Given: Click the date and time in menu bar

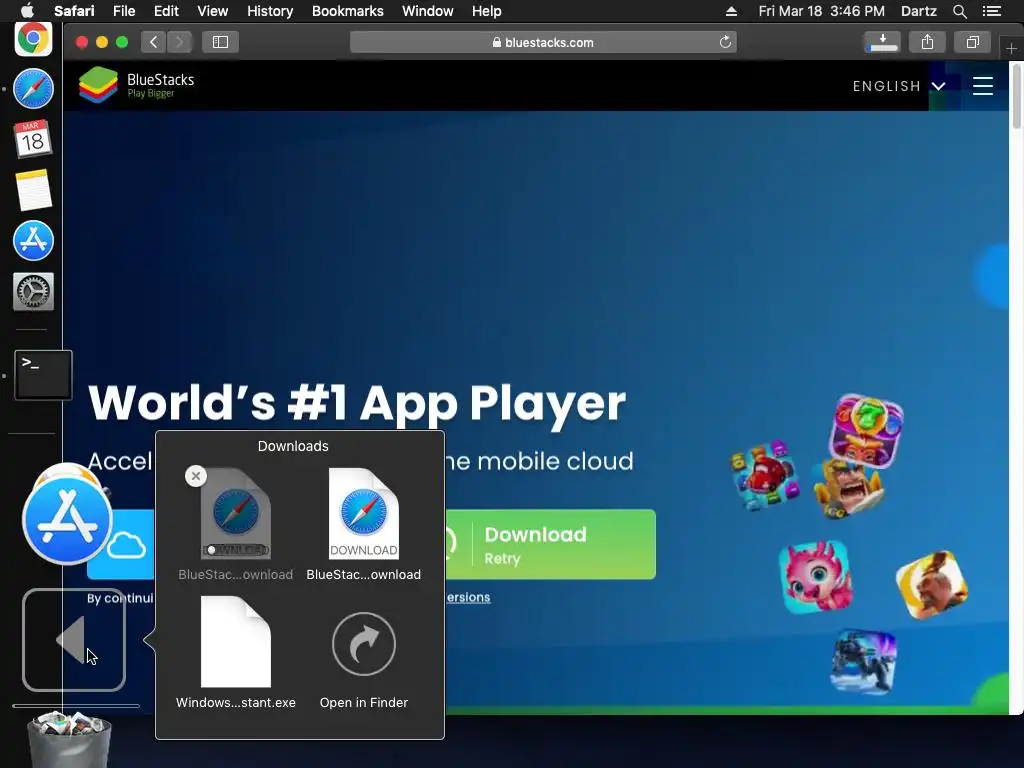Looking at the screenshot, I should (x=822, y=11).
